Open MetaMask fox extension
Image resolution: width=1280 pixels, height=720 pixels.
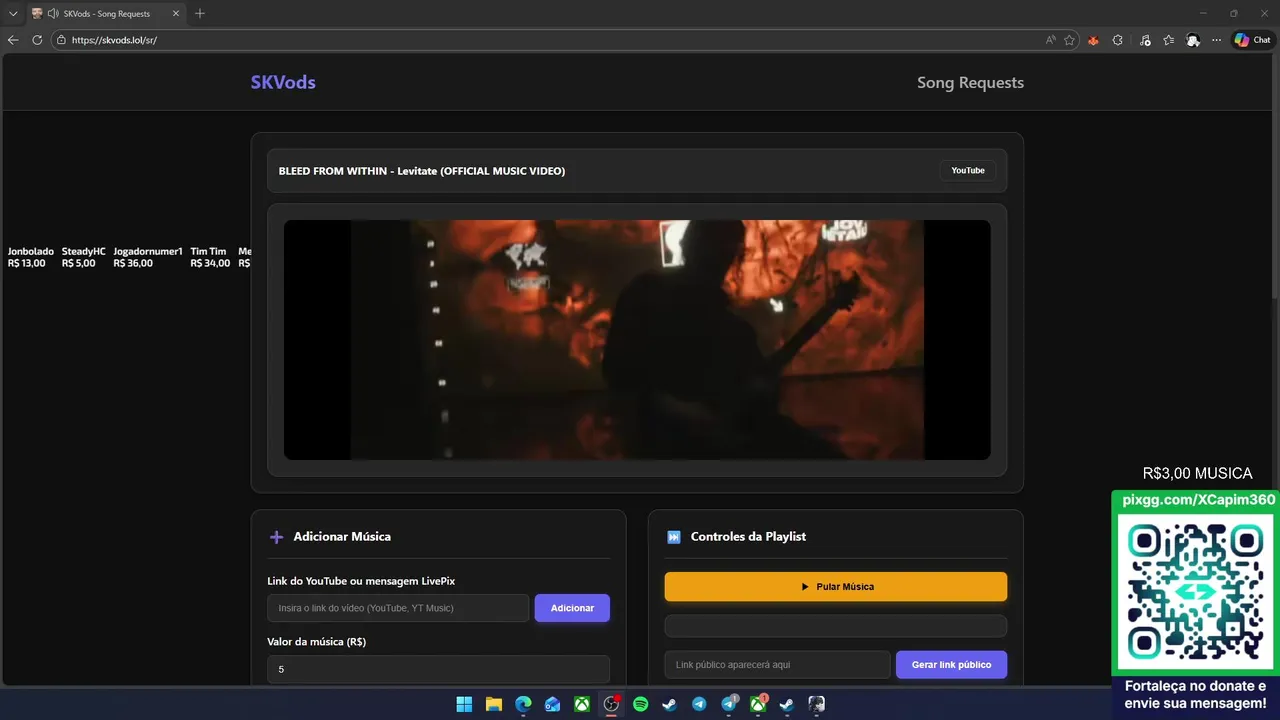pyautogui.click(x=1093, y=40)
